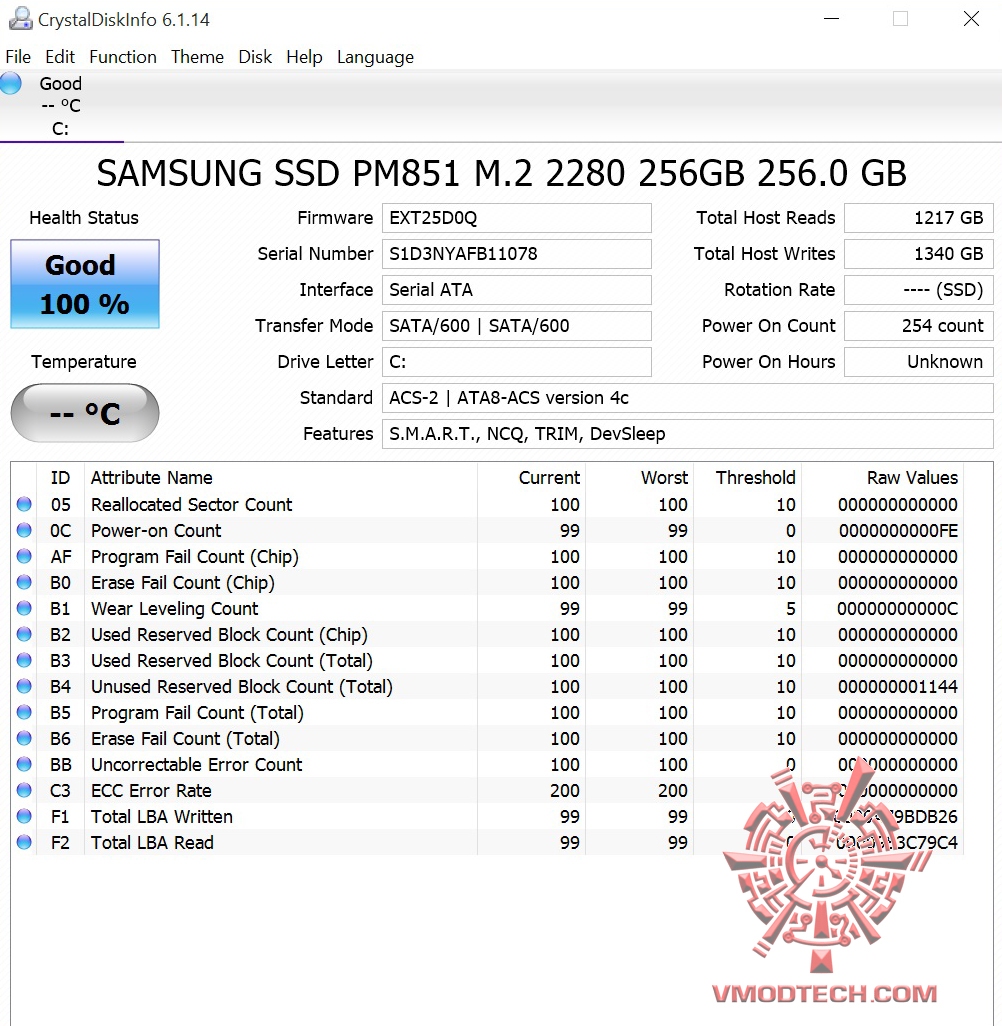Select the Power-on Count attribute name
This screenshot has height=1026, width=1002.
tap(156, 531)
